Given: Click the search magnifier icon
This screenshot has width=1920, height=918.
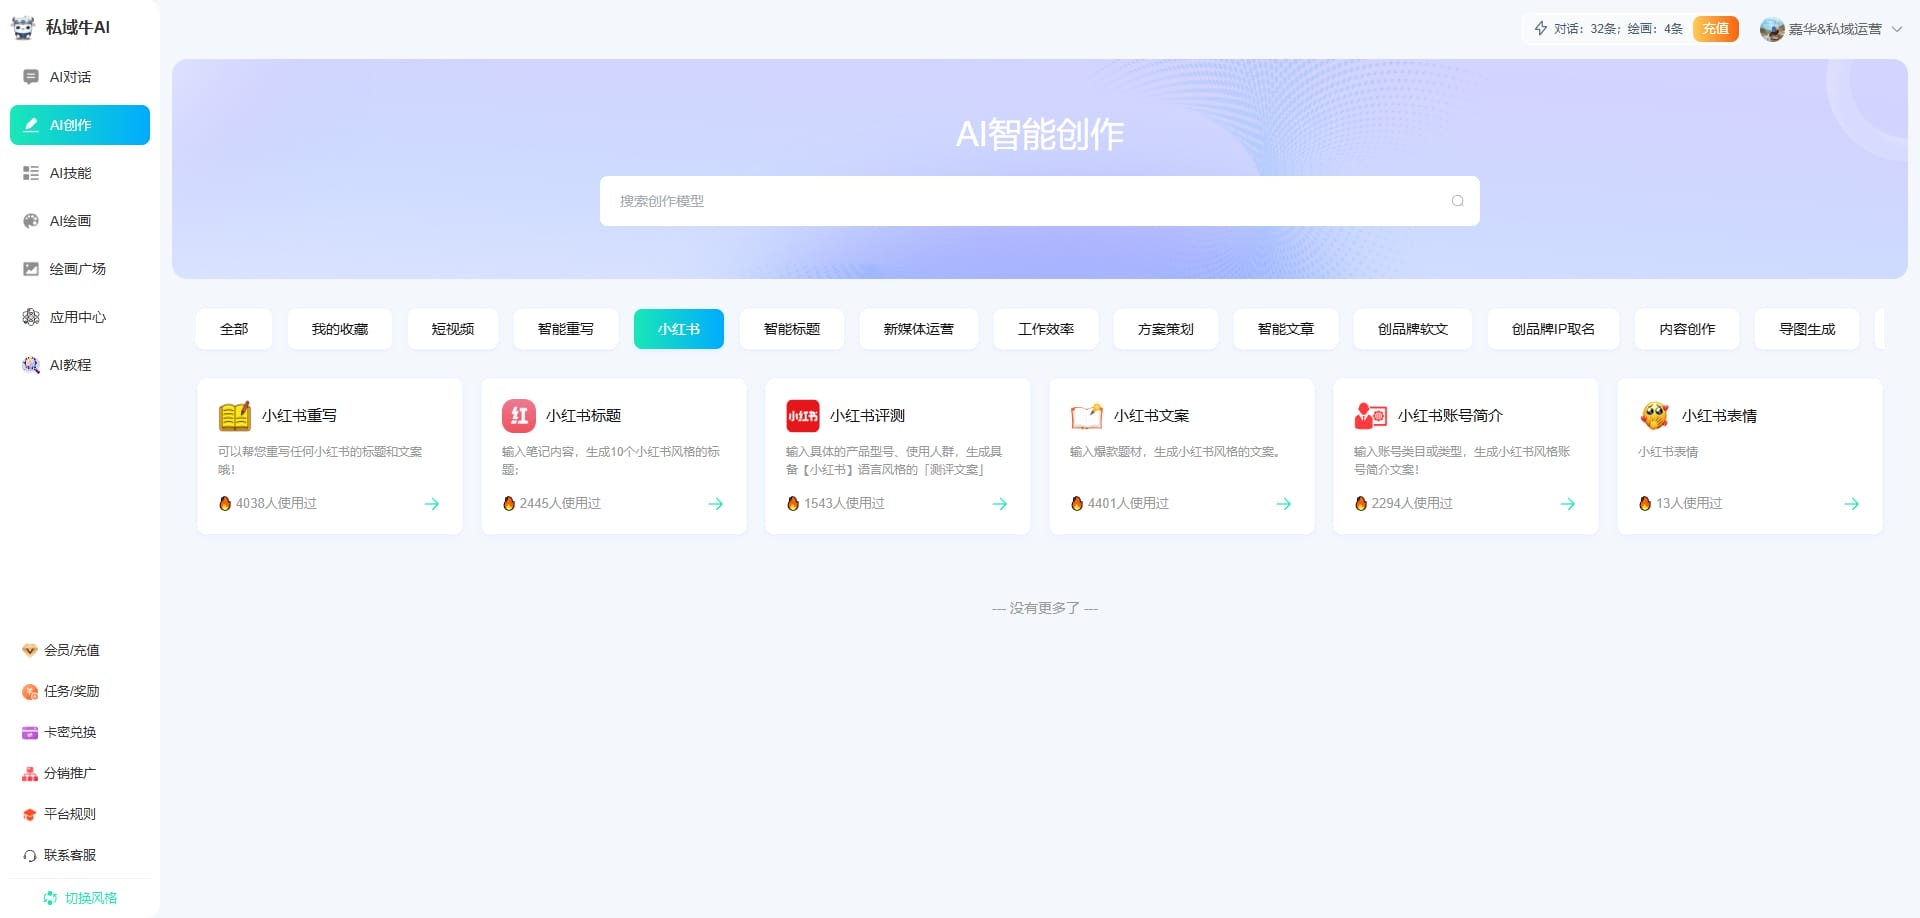Looking at the screenshot, I should click(x=1458, y=201).
